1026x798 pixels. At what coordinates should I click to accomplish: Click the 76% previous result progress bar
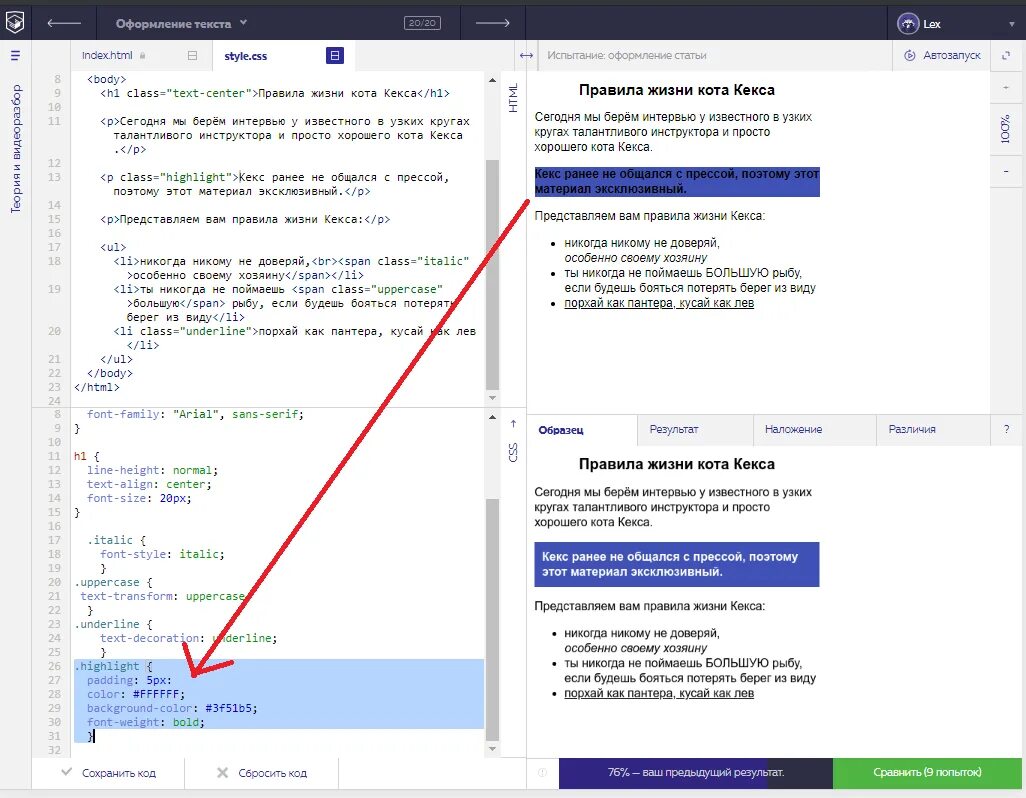click(x=696, y=773)
